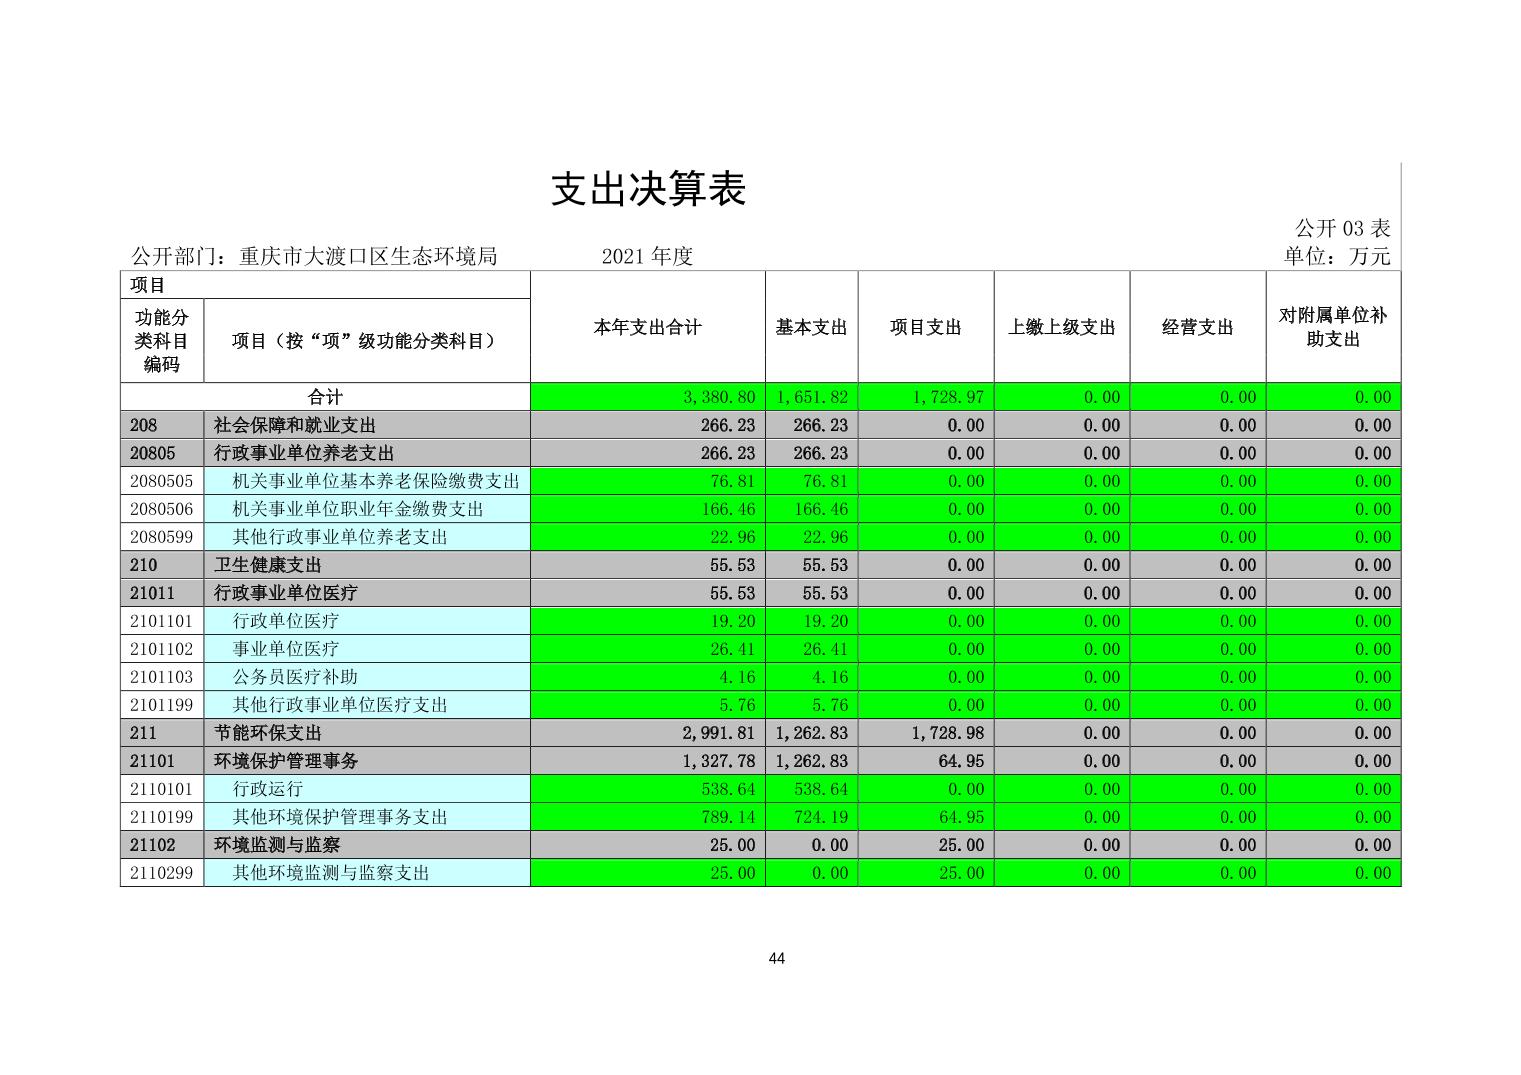Click the 对附属单位补助支出 column header

[1332, 327]
